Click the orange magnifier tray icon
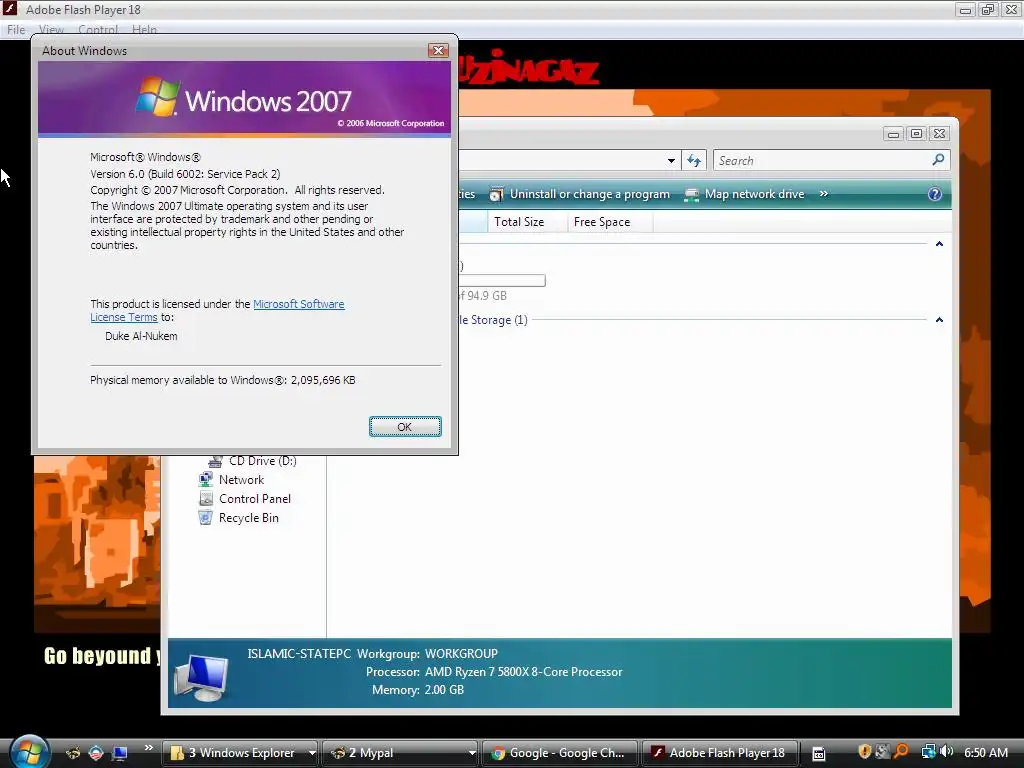The width and height of the screenshot is (1024, 768). point(901,752)
